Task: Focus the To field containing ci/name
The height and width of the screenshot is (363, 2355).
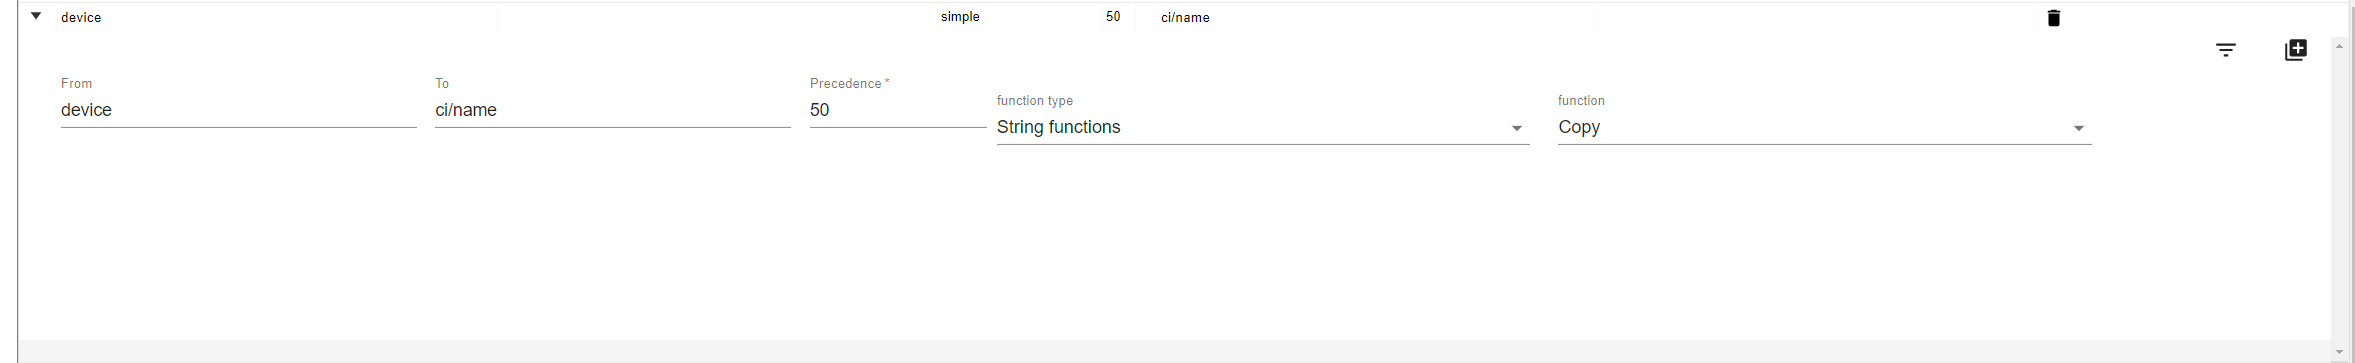Action: click(612, 110)
